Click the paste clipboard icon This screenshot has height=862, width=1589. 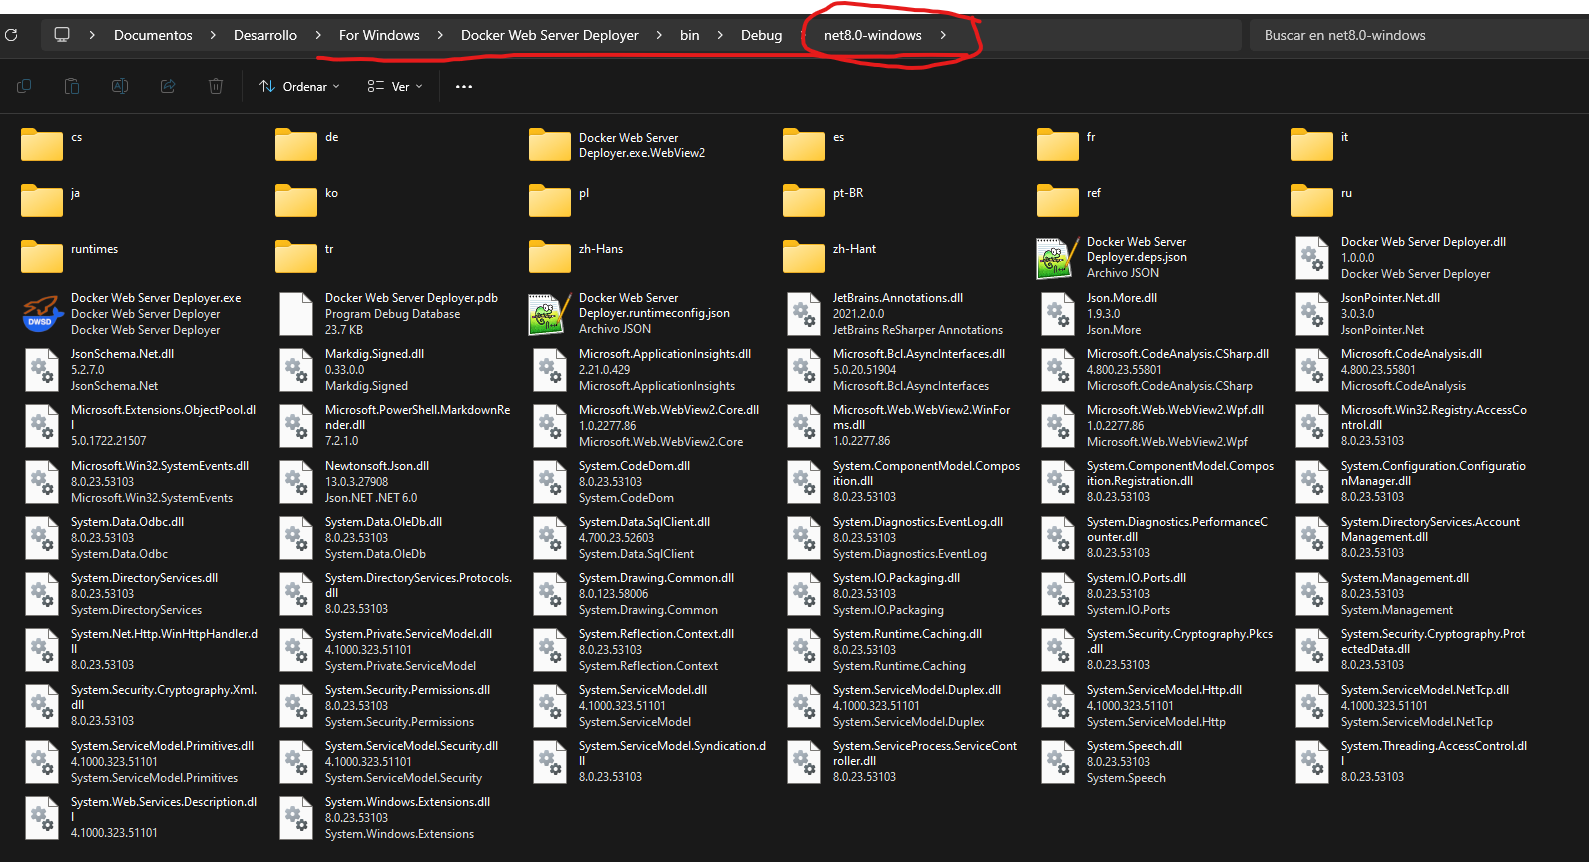click(x=72, y=87)
